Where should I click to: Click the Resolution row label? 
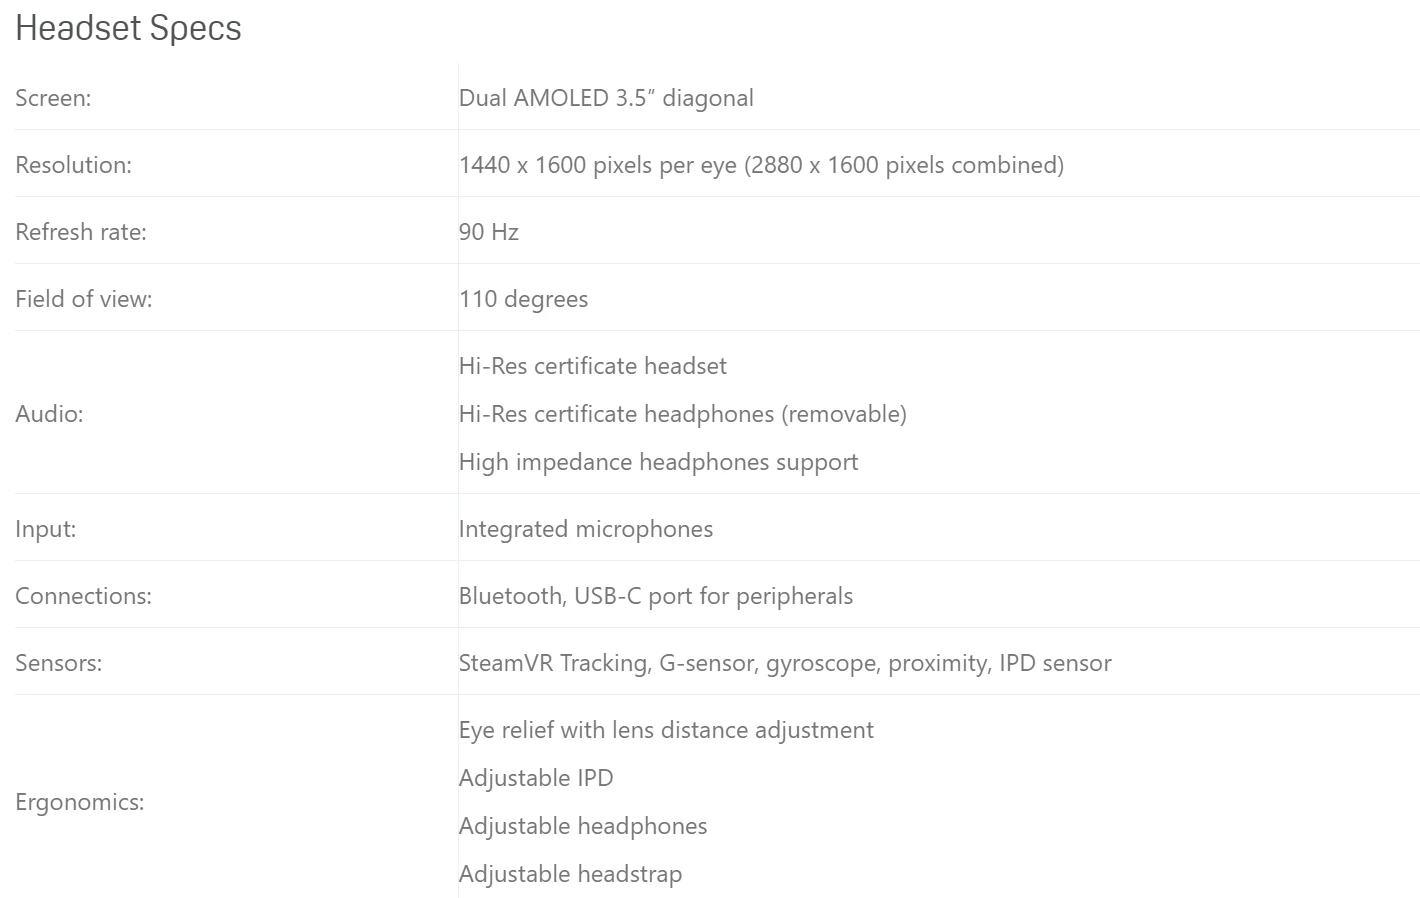73,165
